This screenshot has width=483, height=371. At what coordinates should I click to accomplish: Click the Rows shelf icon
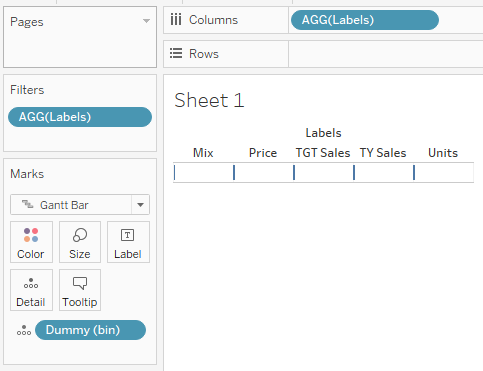pyautogui.click(x=176, y=53)
